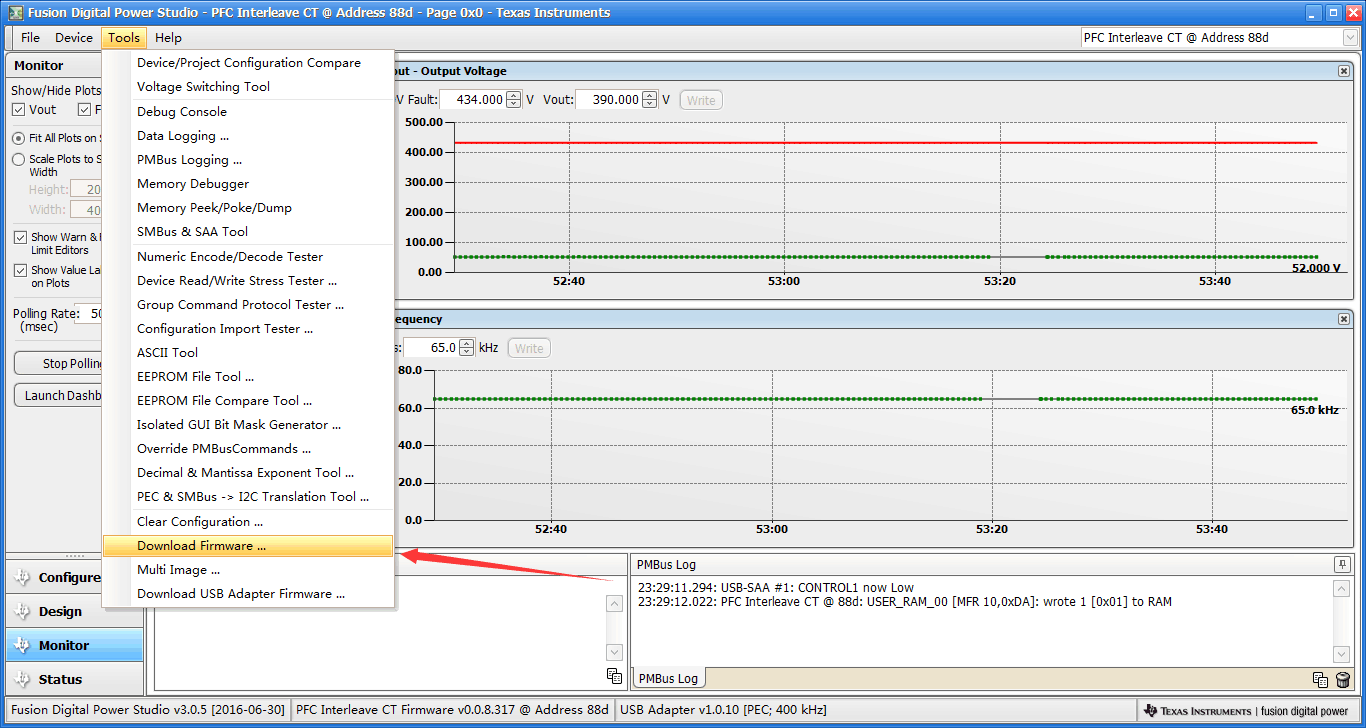
Task: Click Write button beside kHz field
Action: coord(529,348)
